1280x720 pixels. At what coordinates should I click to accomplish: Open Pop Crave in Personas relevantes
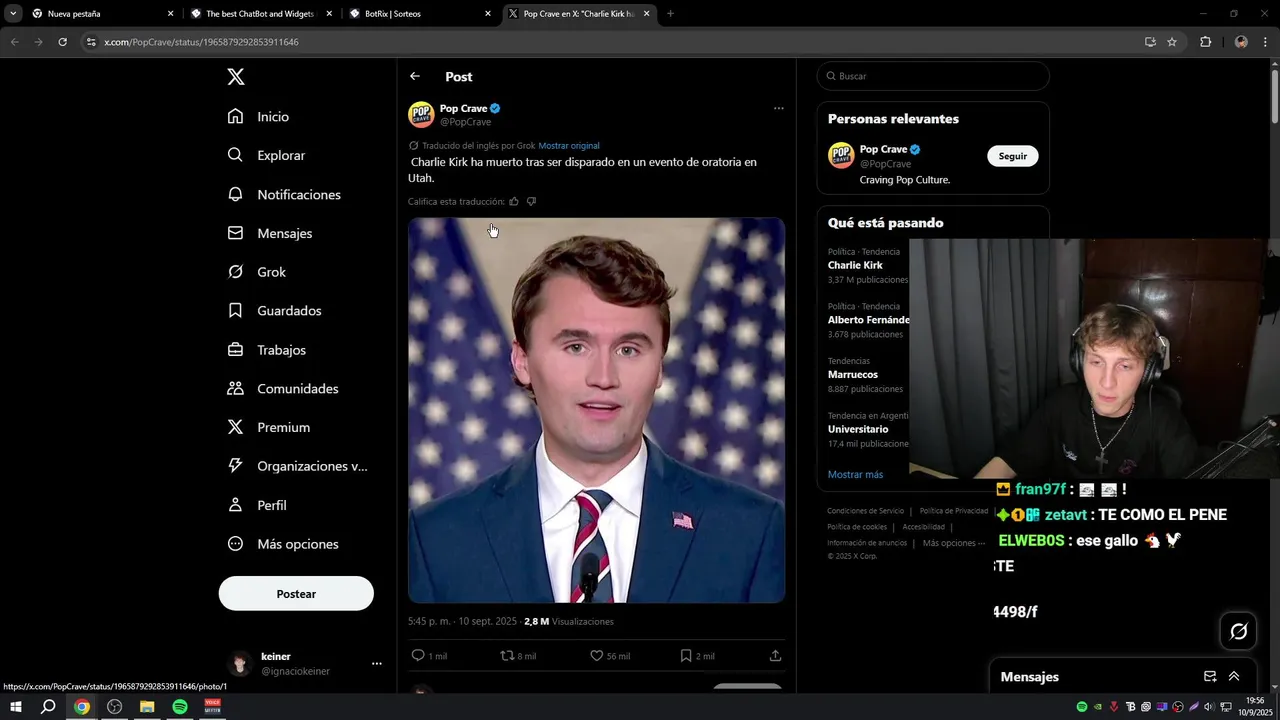pos(884,149)
